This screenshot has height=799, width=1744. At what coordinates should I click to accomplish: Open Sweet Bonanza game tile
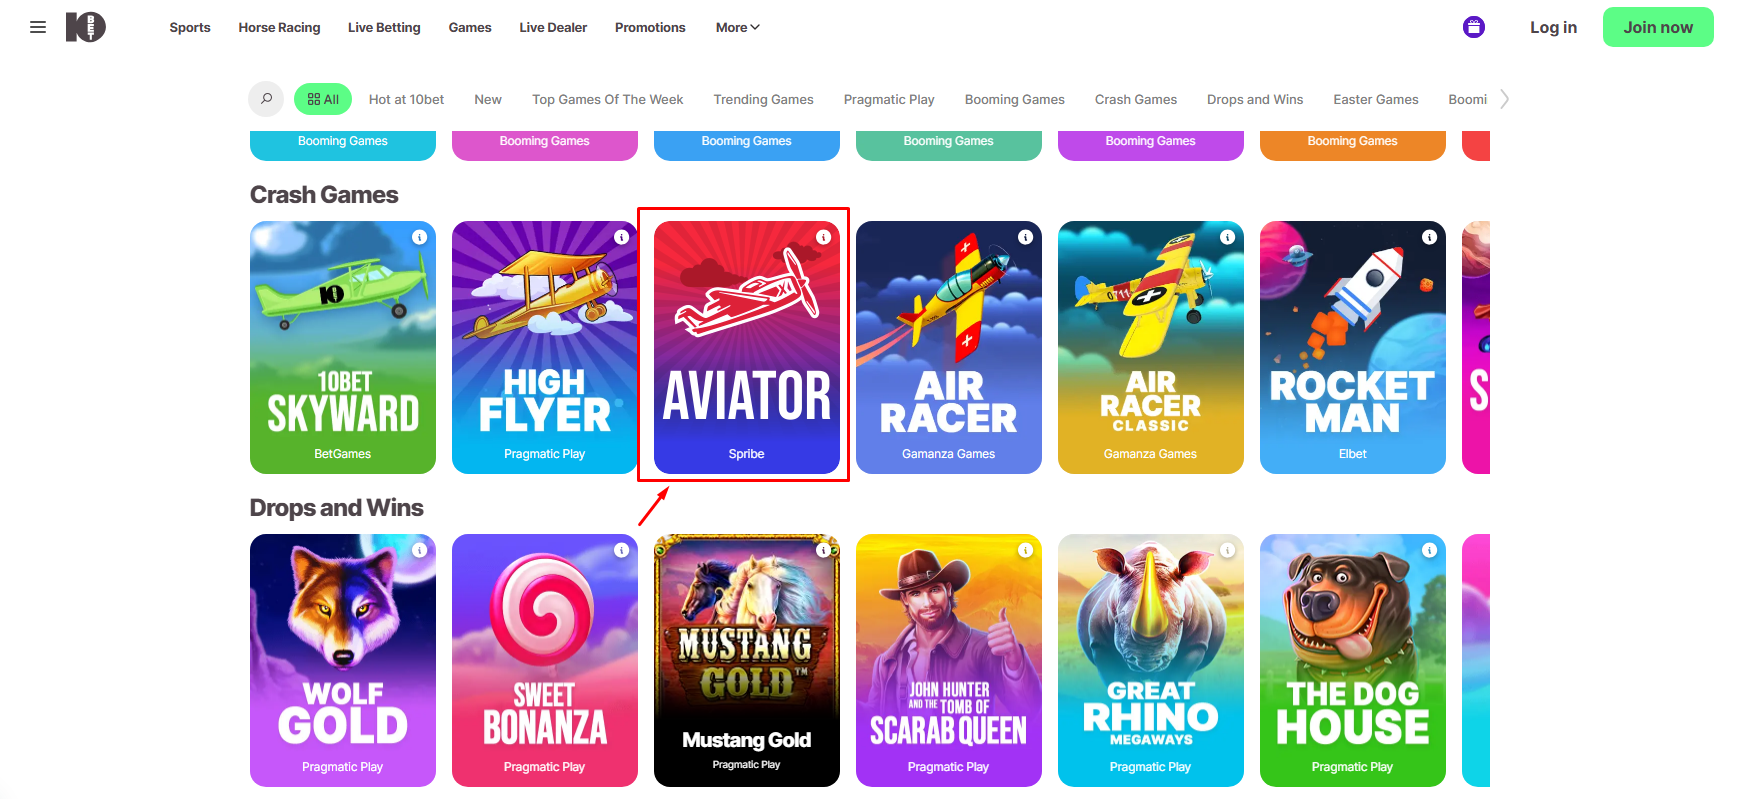[x=544, y=660]
